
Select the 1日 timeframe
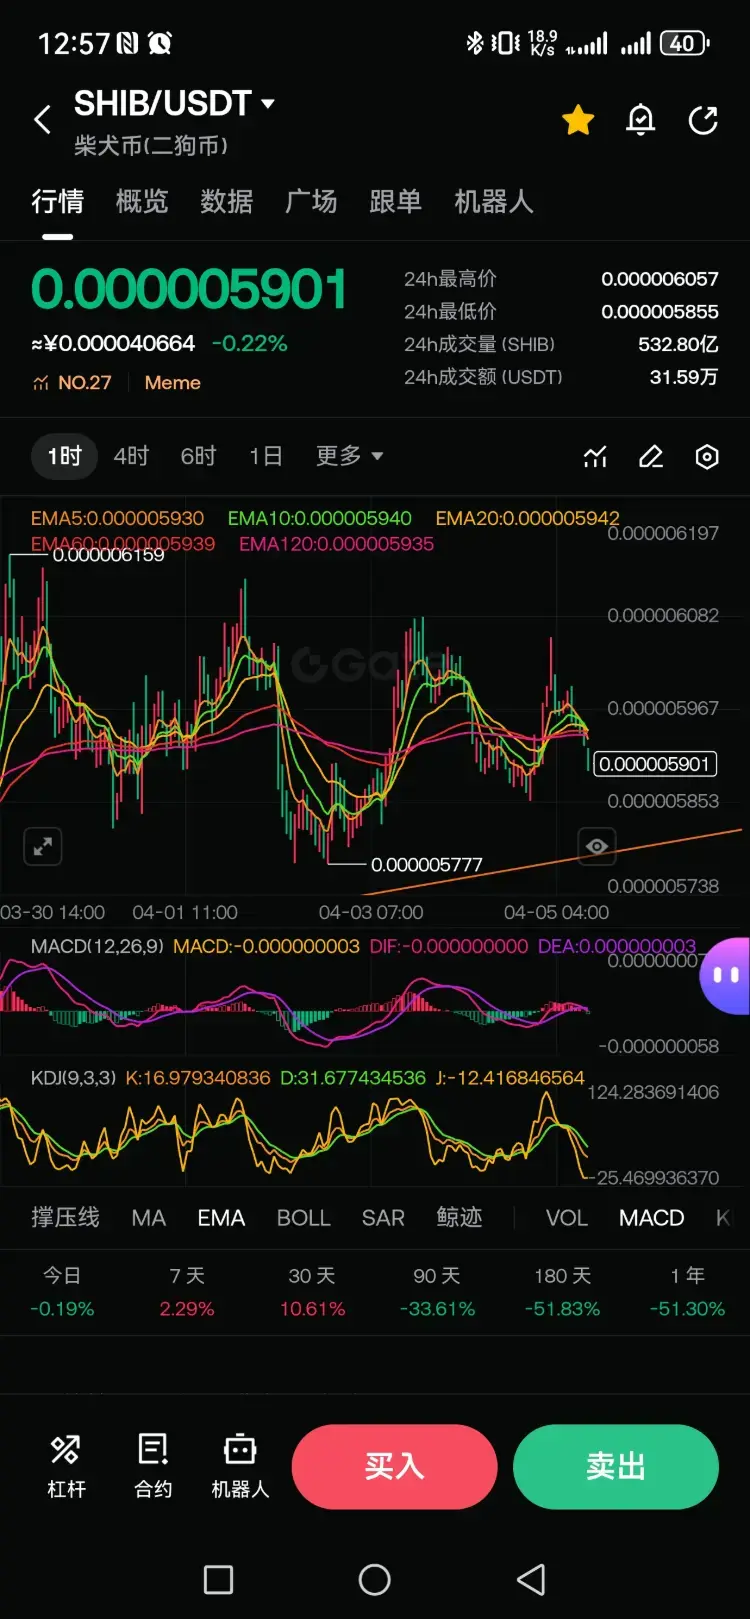[x=265, y=456]
